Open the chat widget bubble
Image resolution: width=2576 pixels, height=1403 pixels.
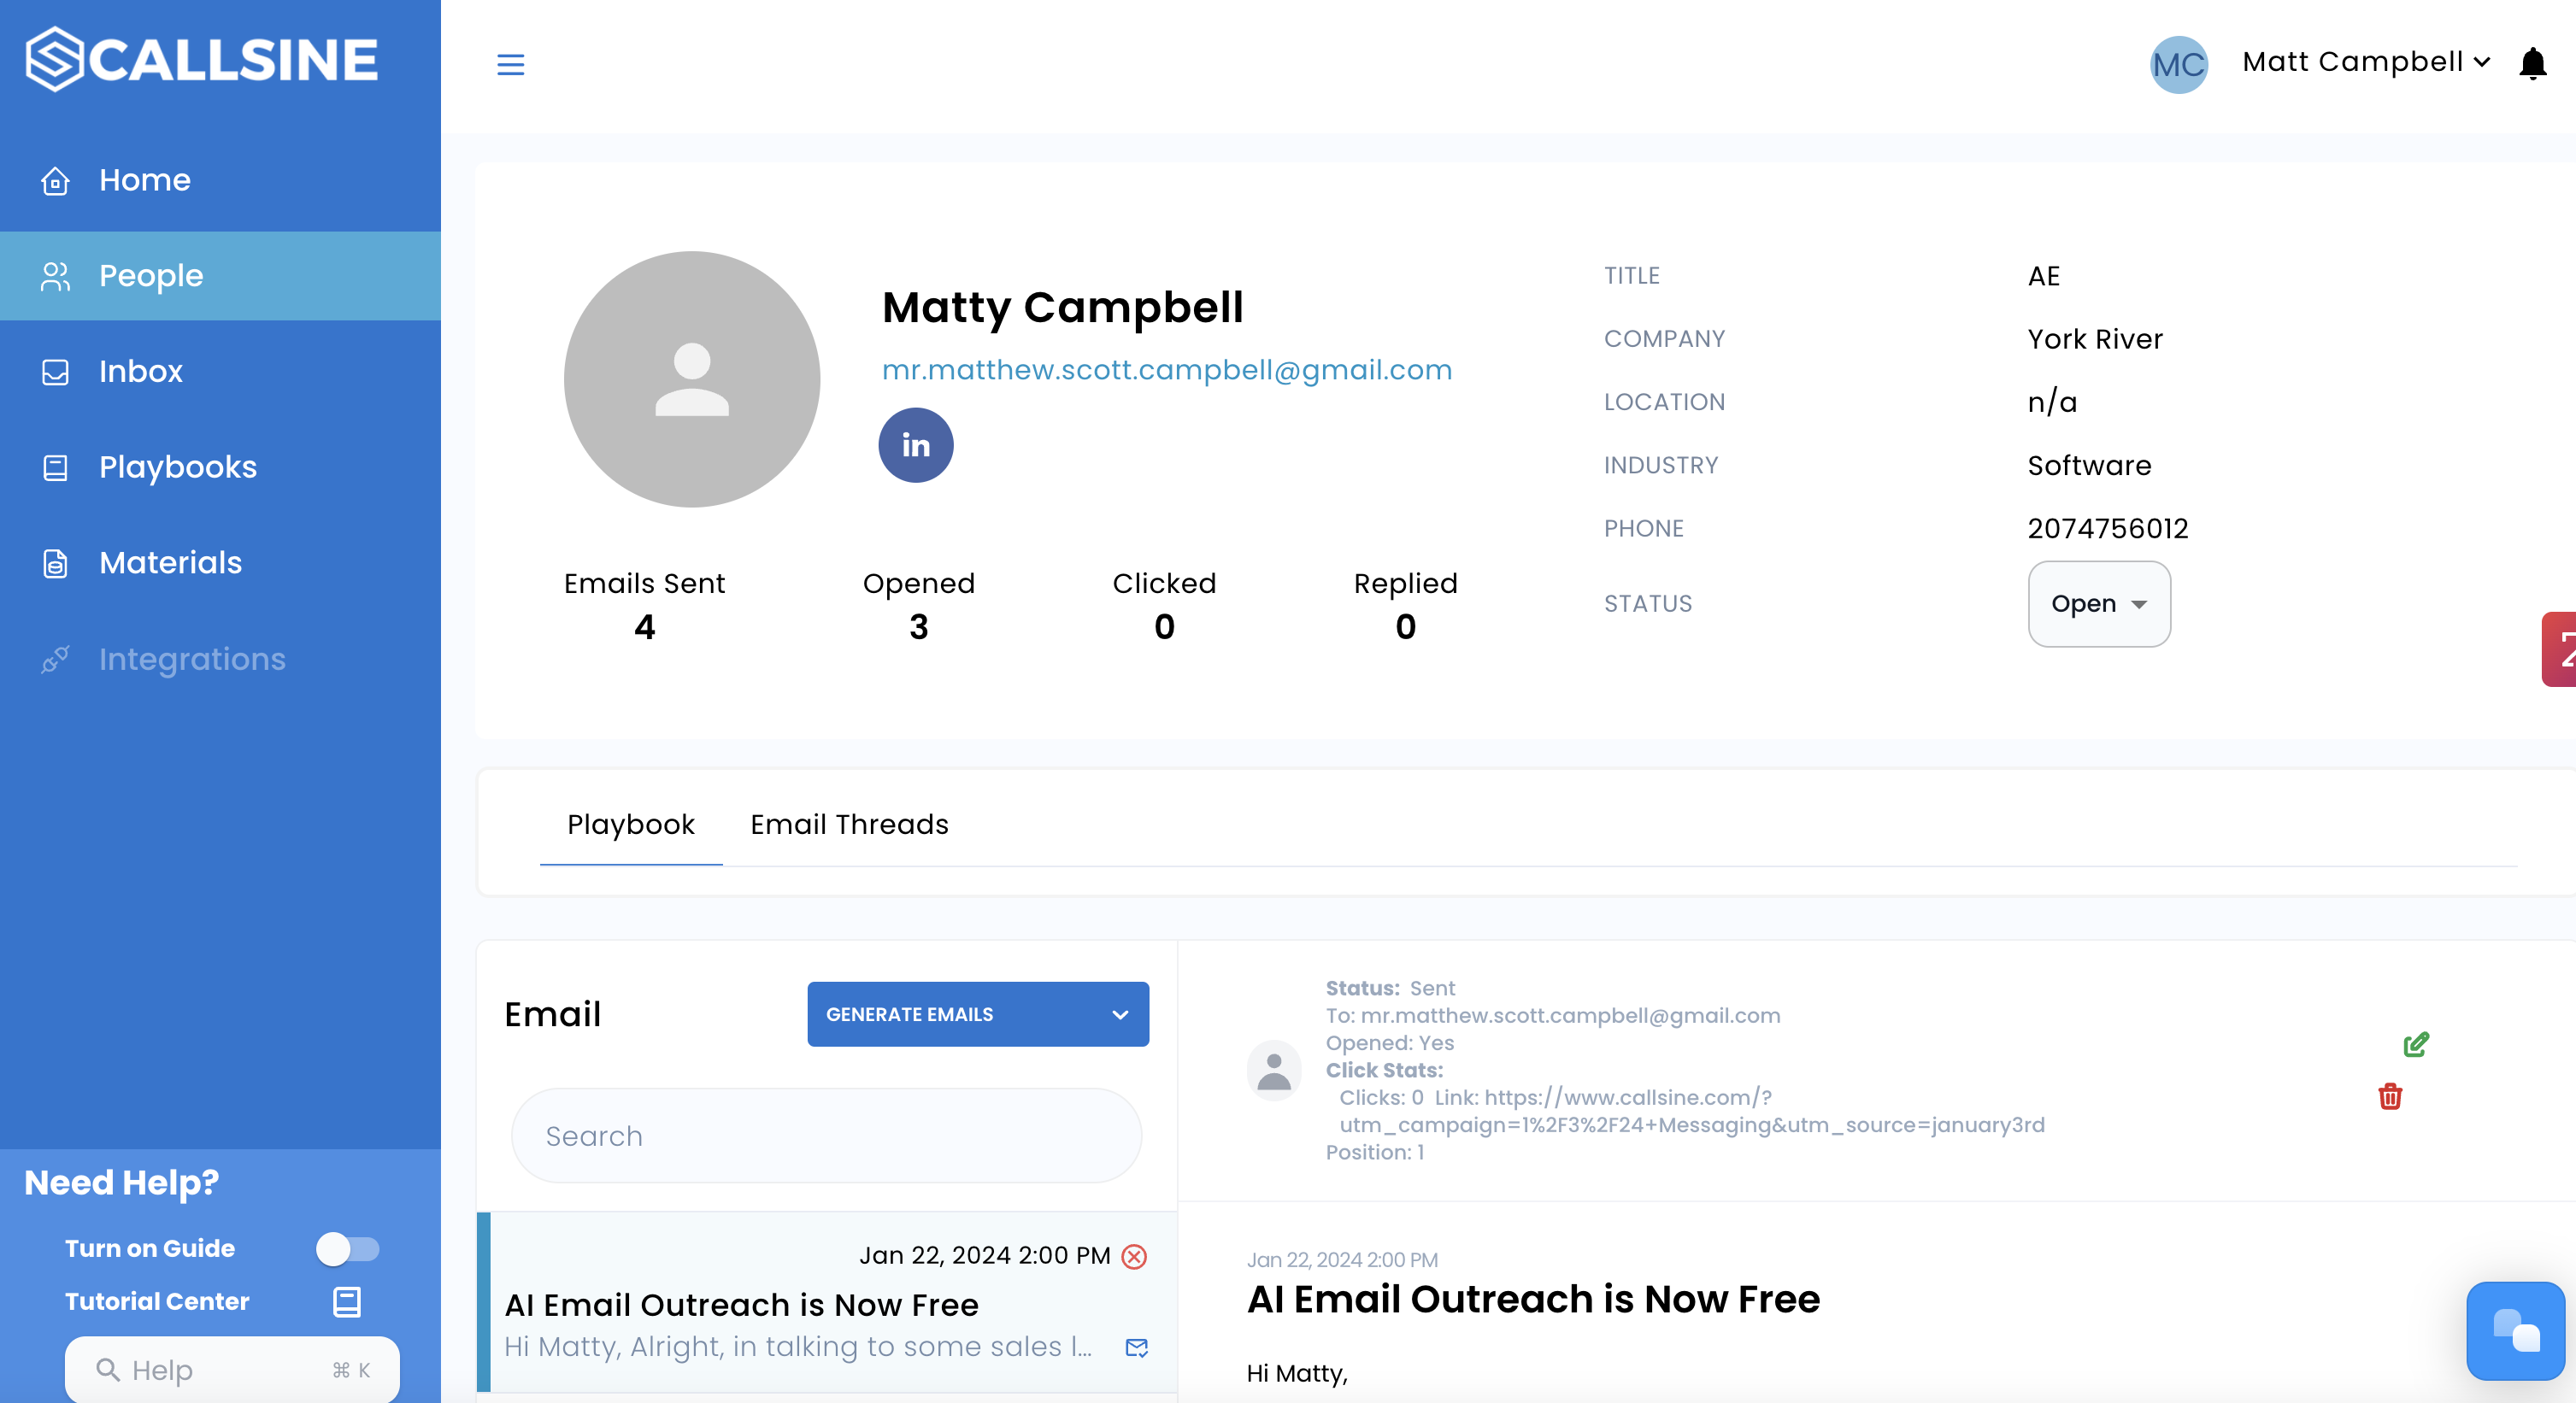coord(2514,1330)
